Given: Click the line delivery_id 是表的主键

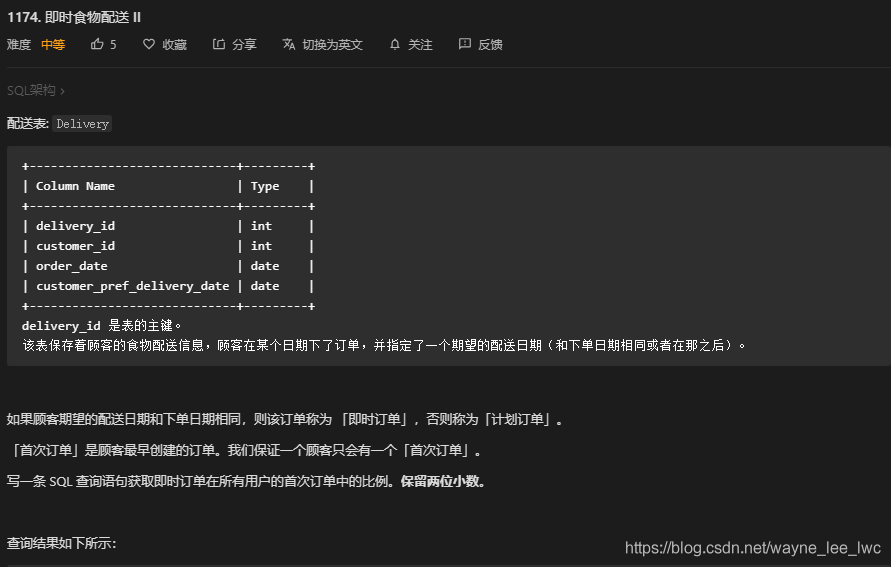Looking at the screenshot, I should [x=102, y=326].
